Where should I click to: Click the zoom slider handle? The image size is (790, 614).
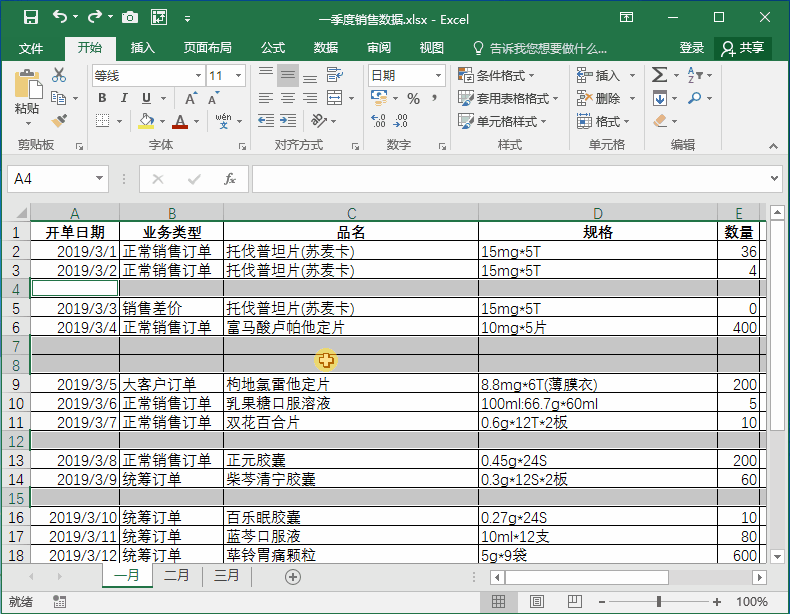pos(659,601)
